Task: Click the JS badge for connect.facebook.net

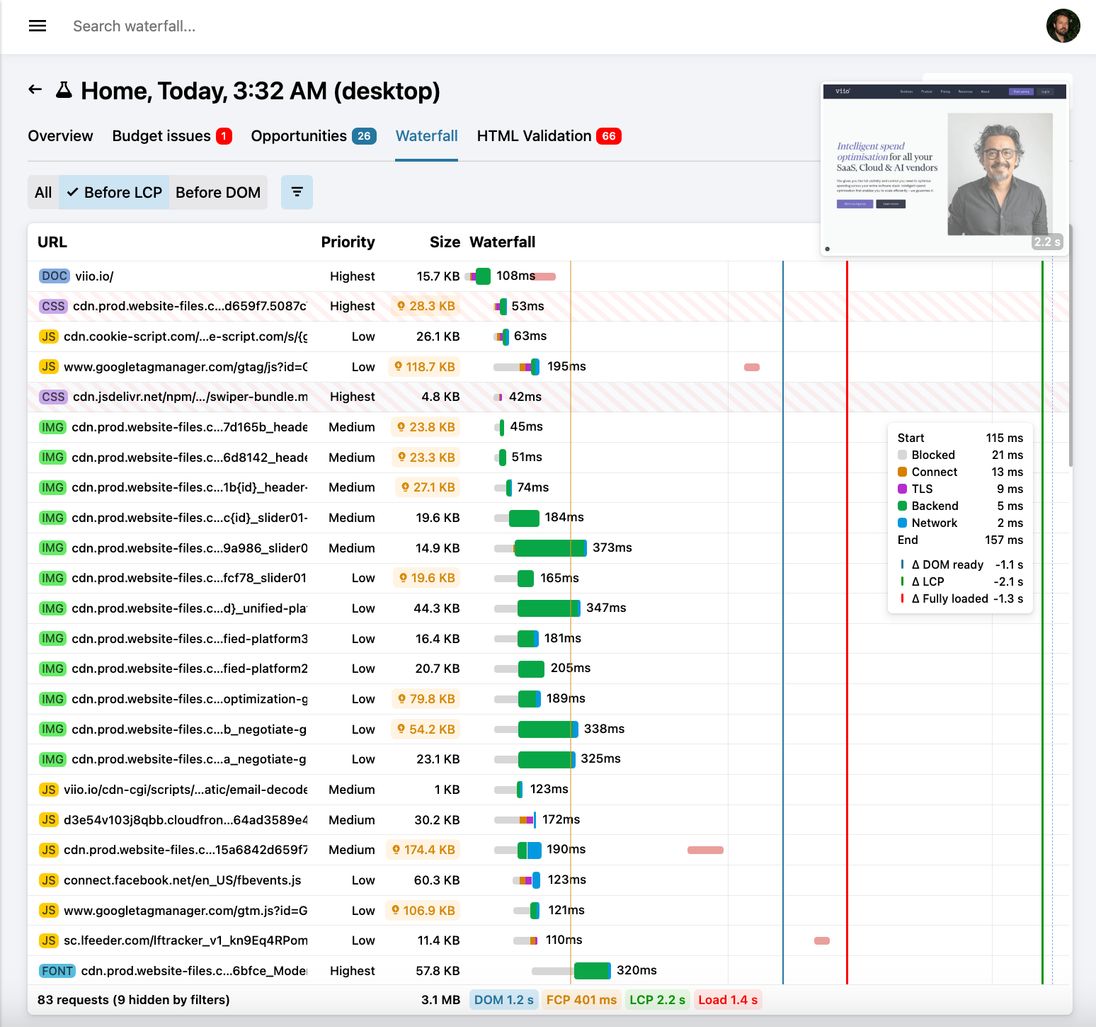Action: (48, 881)
